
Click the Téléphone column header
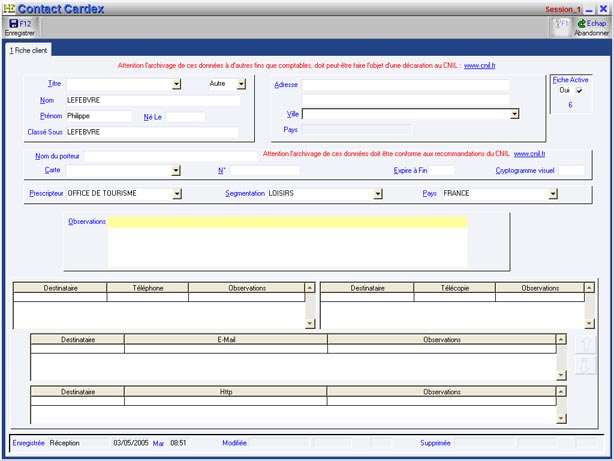coord(148,288)
